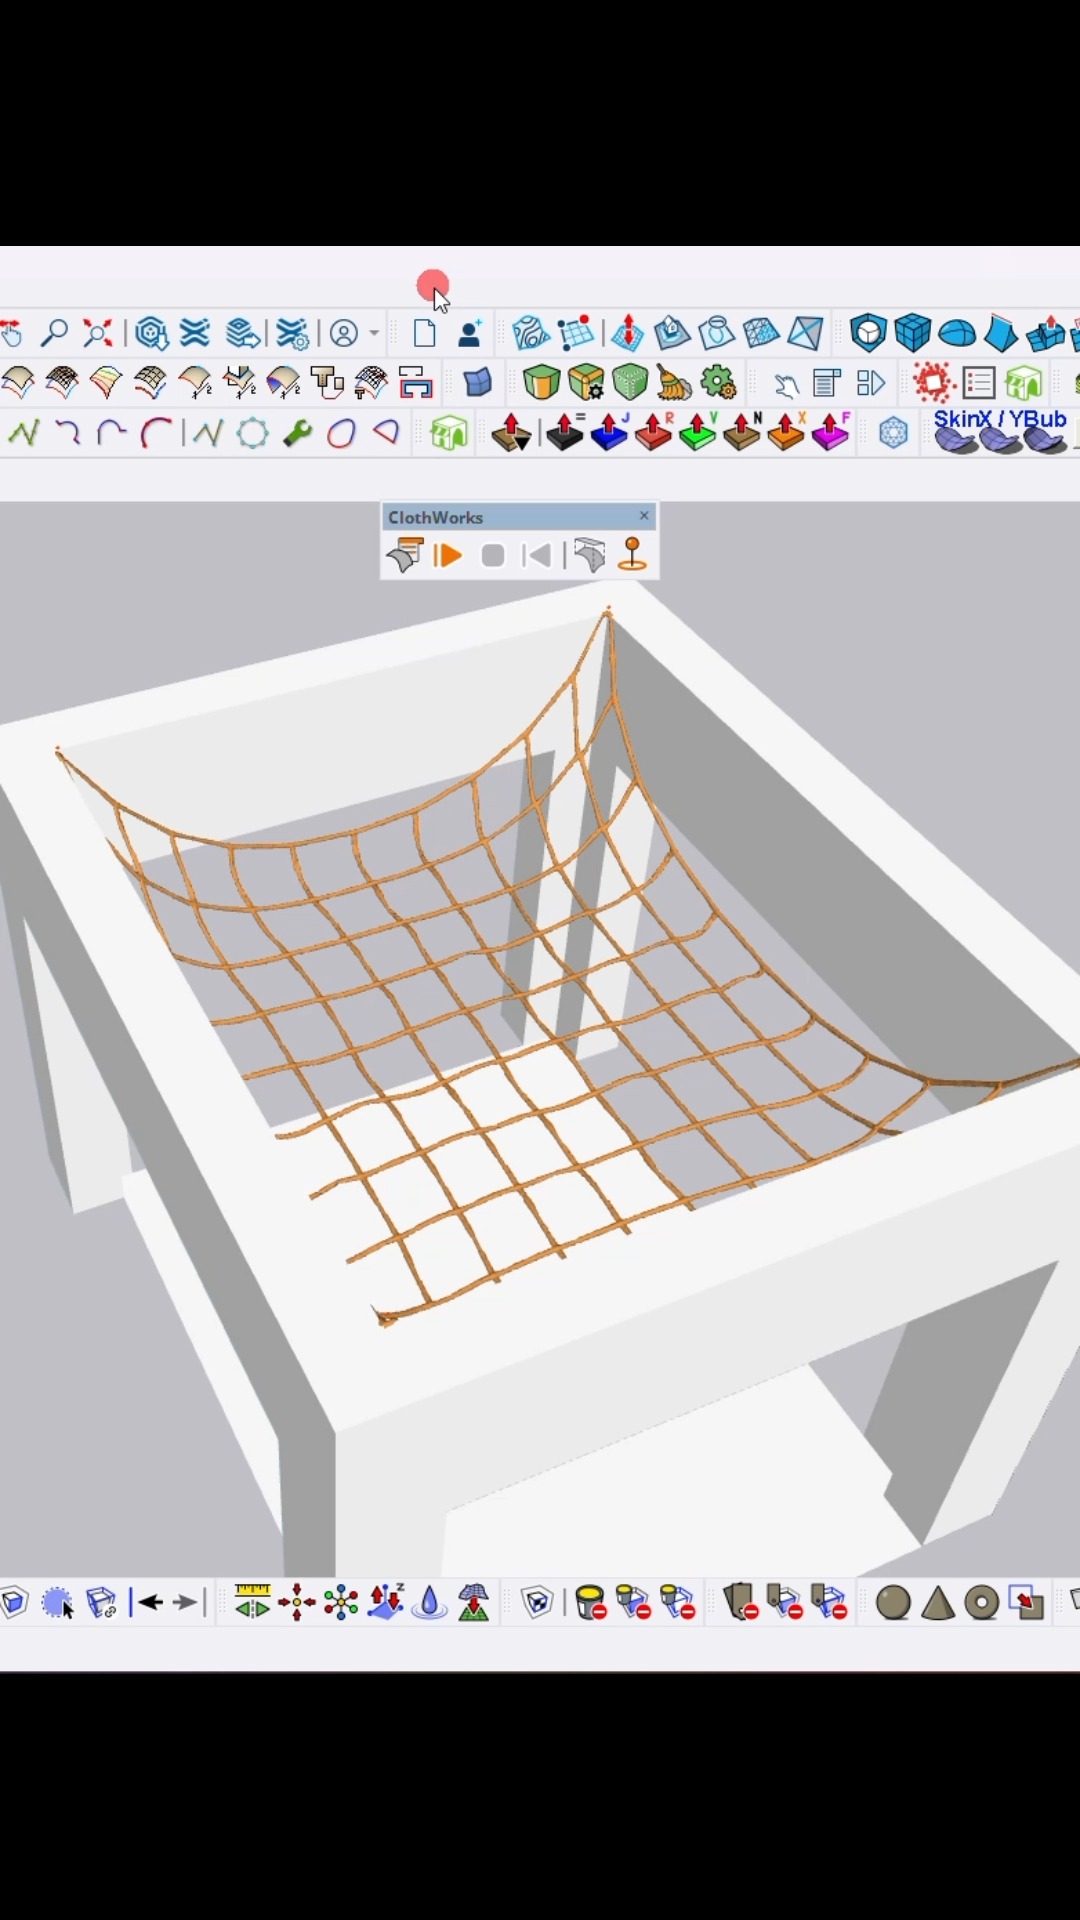Stop the ClothWorks simulation

[x=492, y=555]
